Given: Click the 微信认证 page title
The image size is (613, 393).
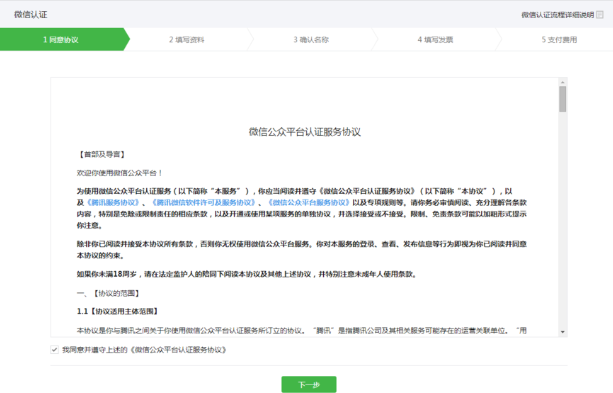Looking at the screenshot, I should 30,14.
